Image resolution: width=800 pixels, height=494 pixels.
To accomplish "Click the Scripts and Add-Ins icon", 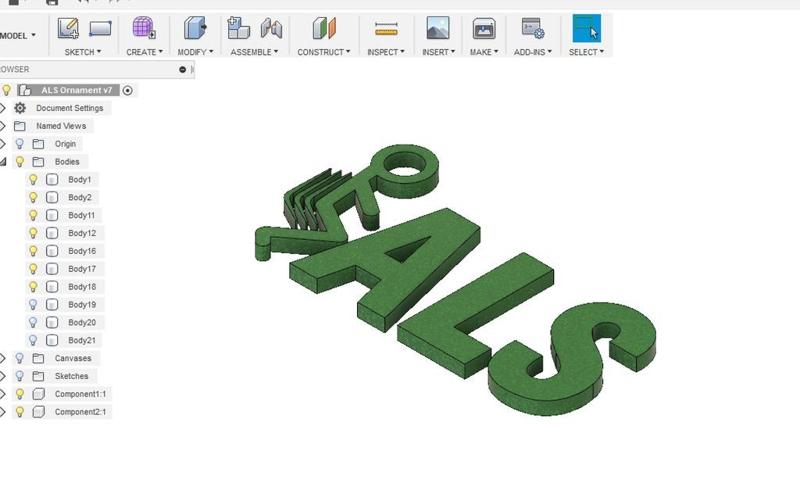I will [x=533, y=29].
